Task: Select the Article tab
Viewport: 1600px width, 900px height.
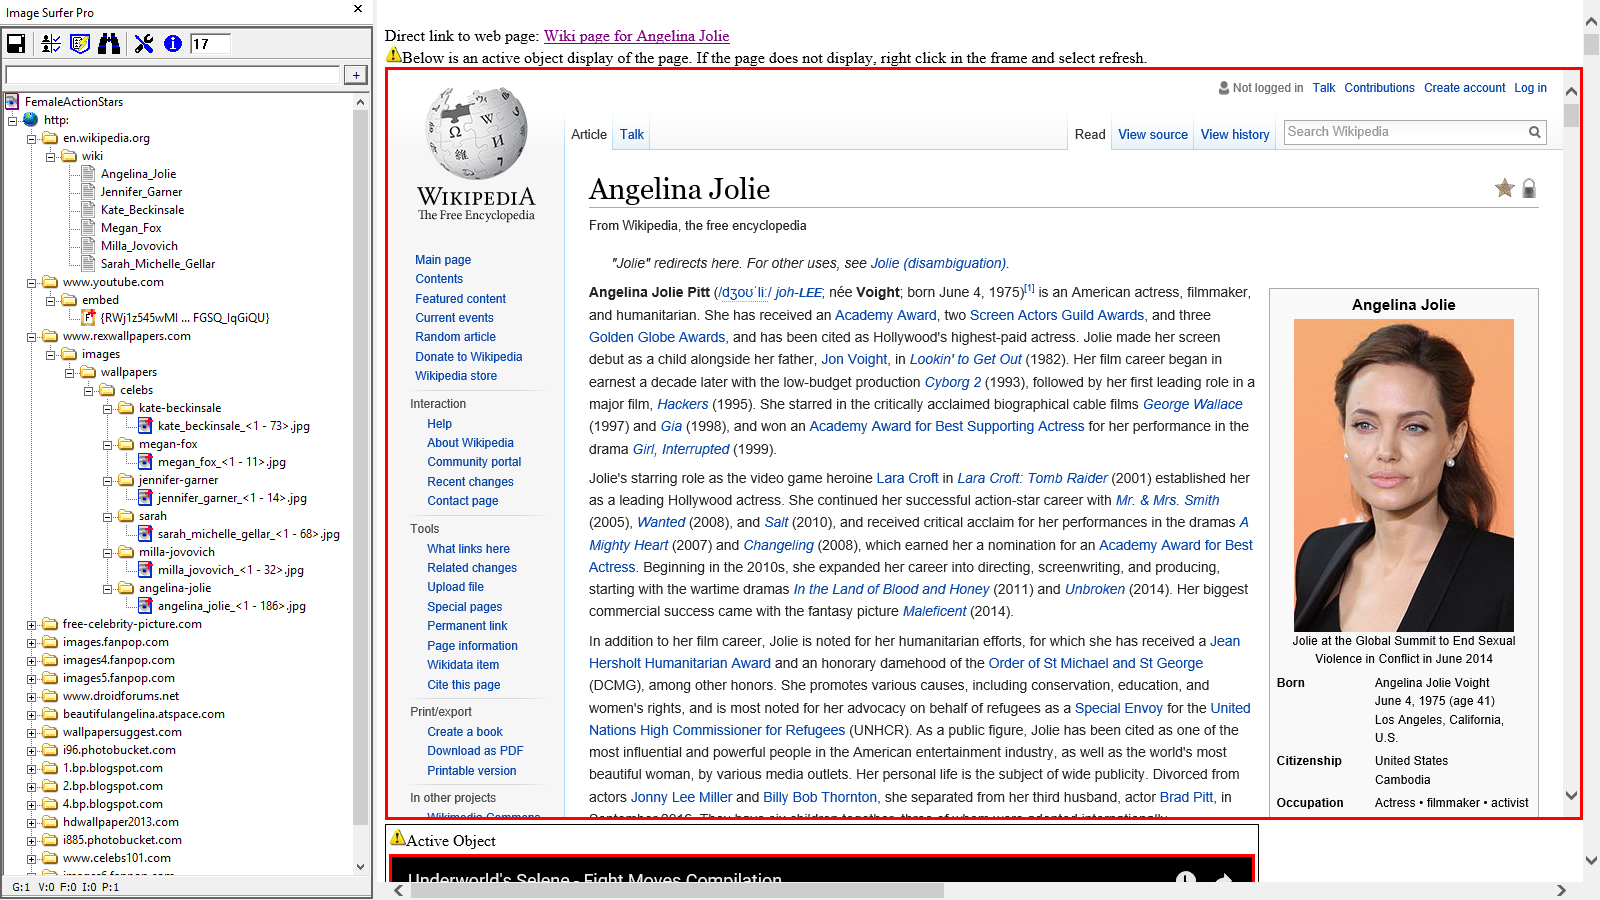Action: (x=589, y=134)
